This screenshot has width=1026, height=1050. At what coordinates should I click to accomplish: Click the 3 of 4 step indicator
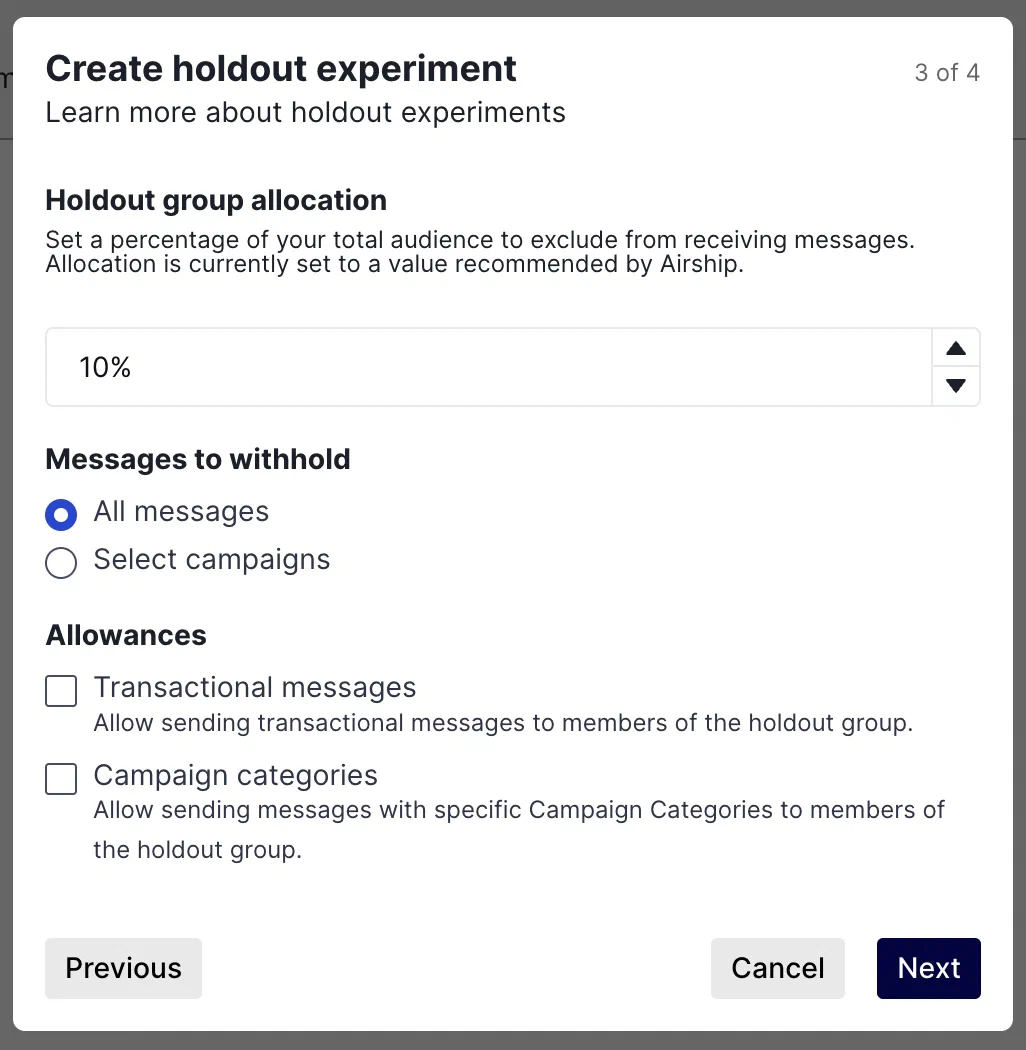coord(946,73)
